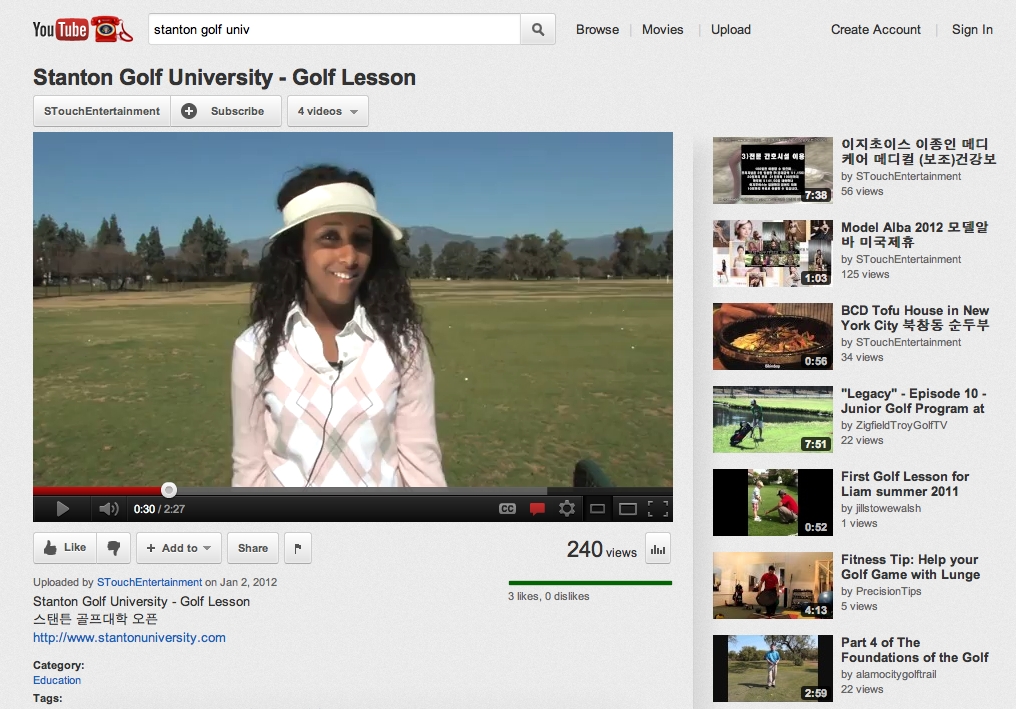Toggle annotations in the player
The height and width of the screenshot is (709, 1016).
click(537, 509)
